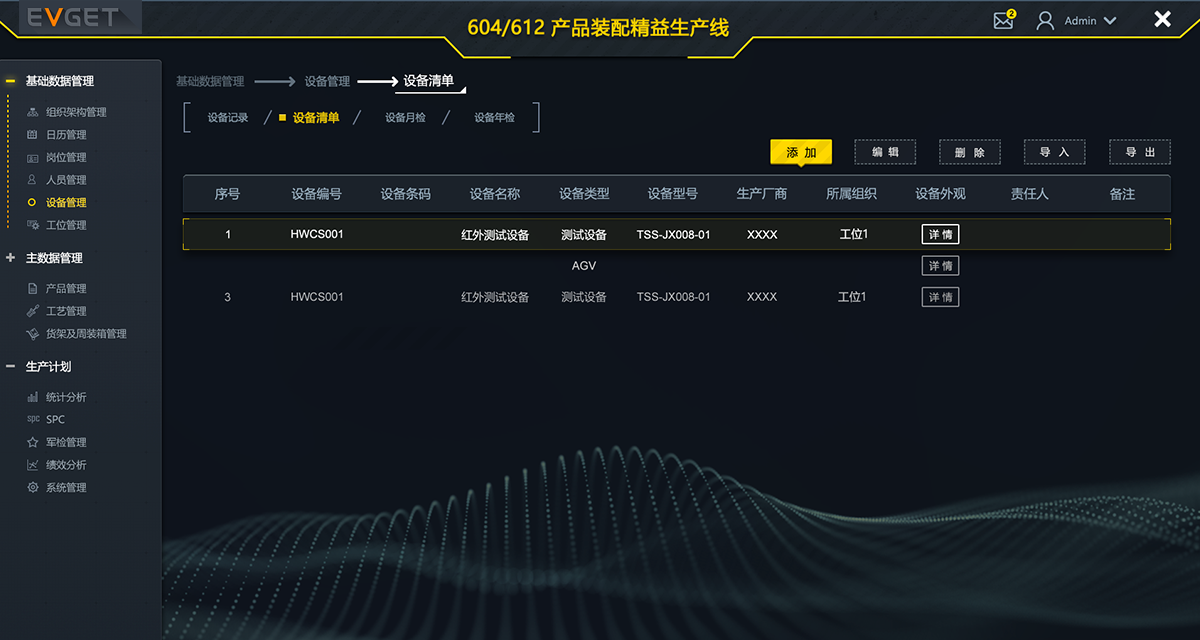Image resolution: width=1200 pixels, height=640 pixels.
Task: Click the Admin user avatar icon
Action: 1045,20
